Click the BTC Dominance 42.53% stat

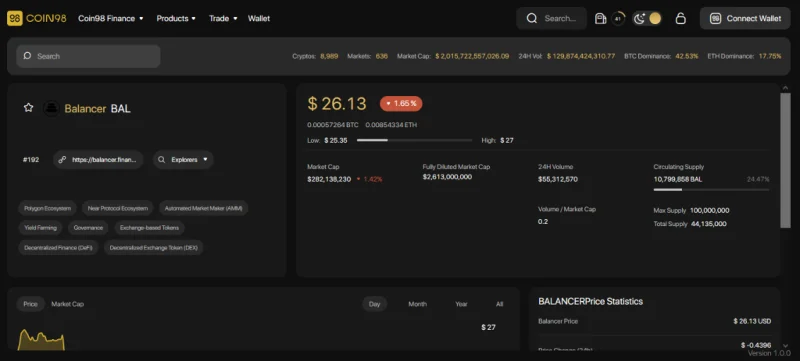tap(661, 56)
